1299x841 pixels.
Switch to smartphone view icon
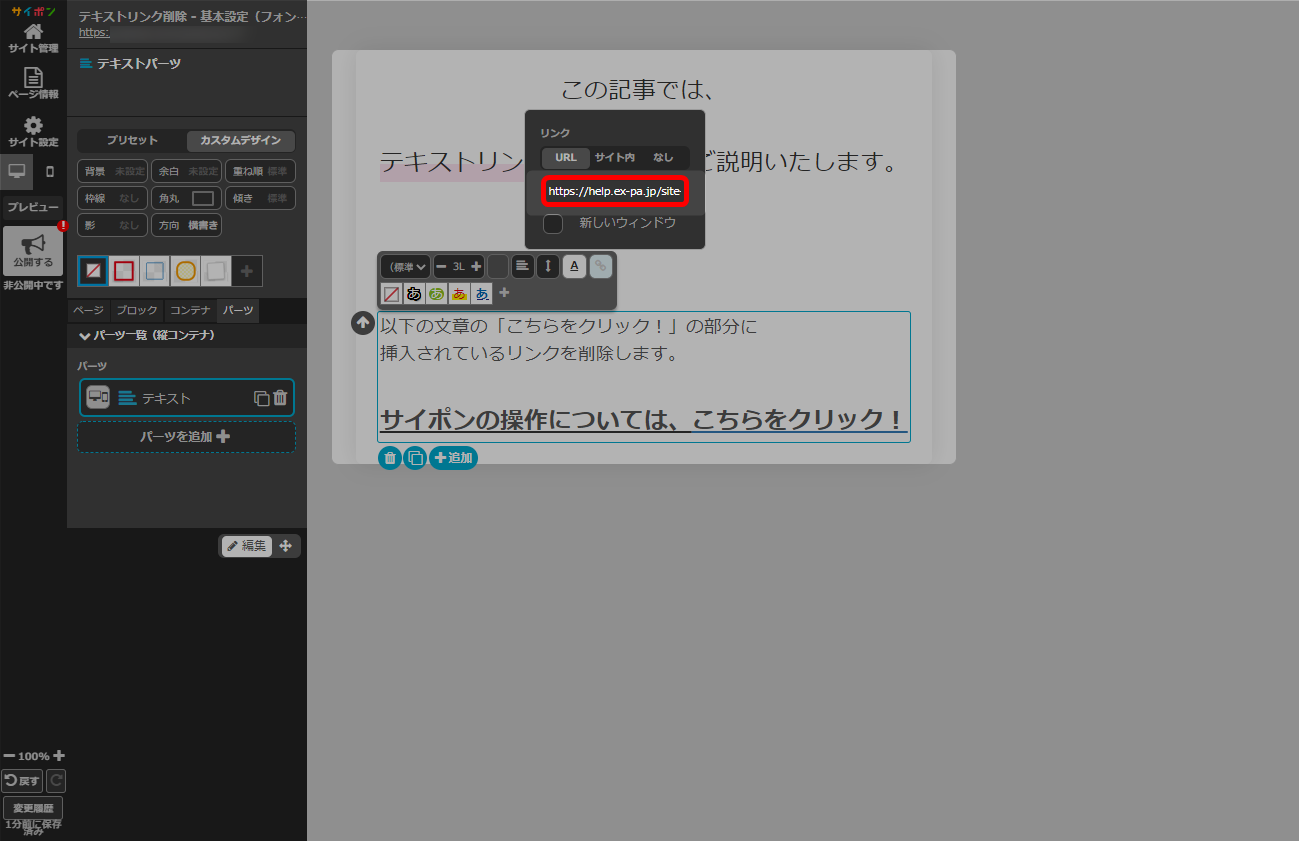pyautogui.click(x=50, y=172)
